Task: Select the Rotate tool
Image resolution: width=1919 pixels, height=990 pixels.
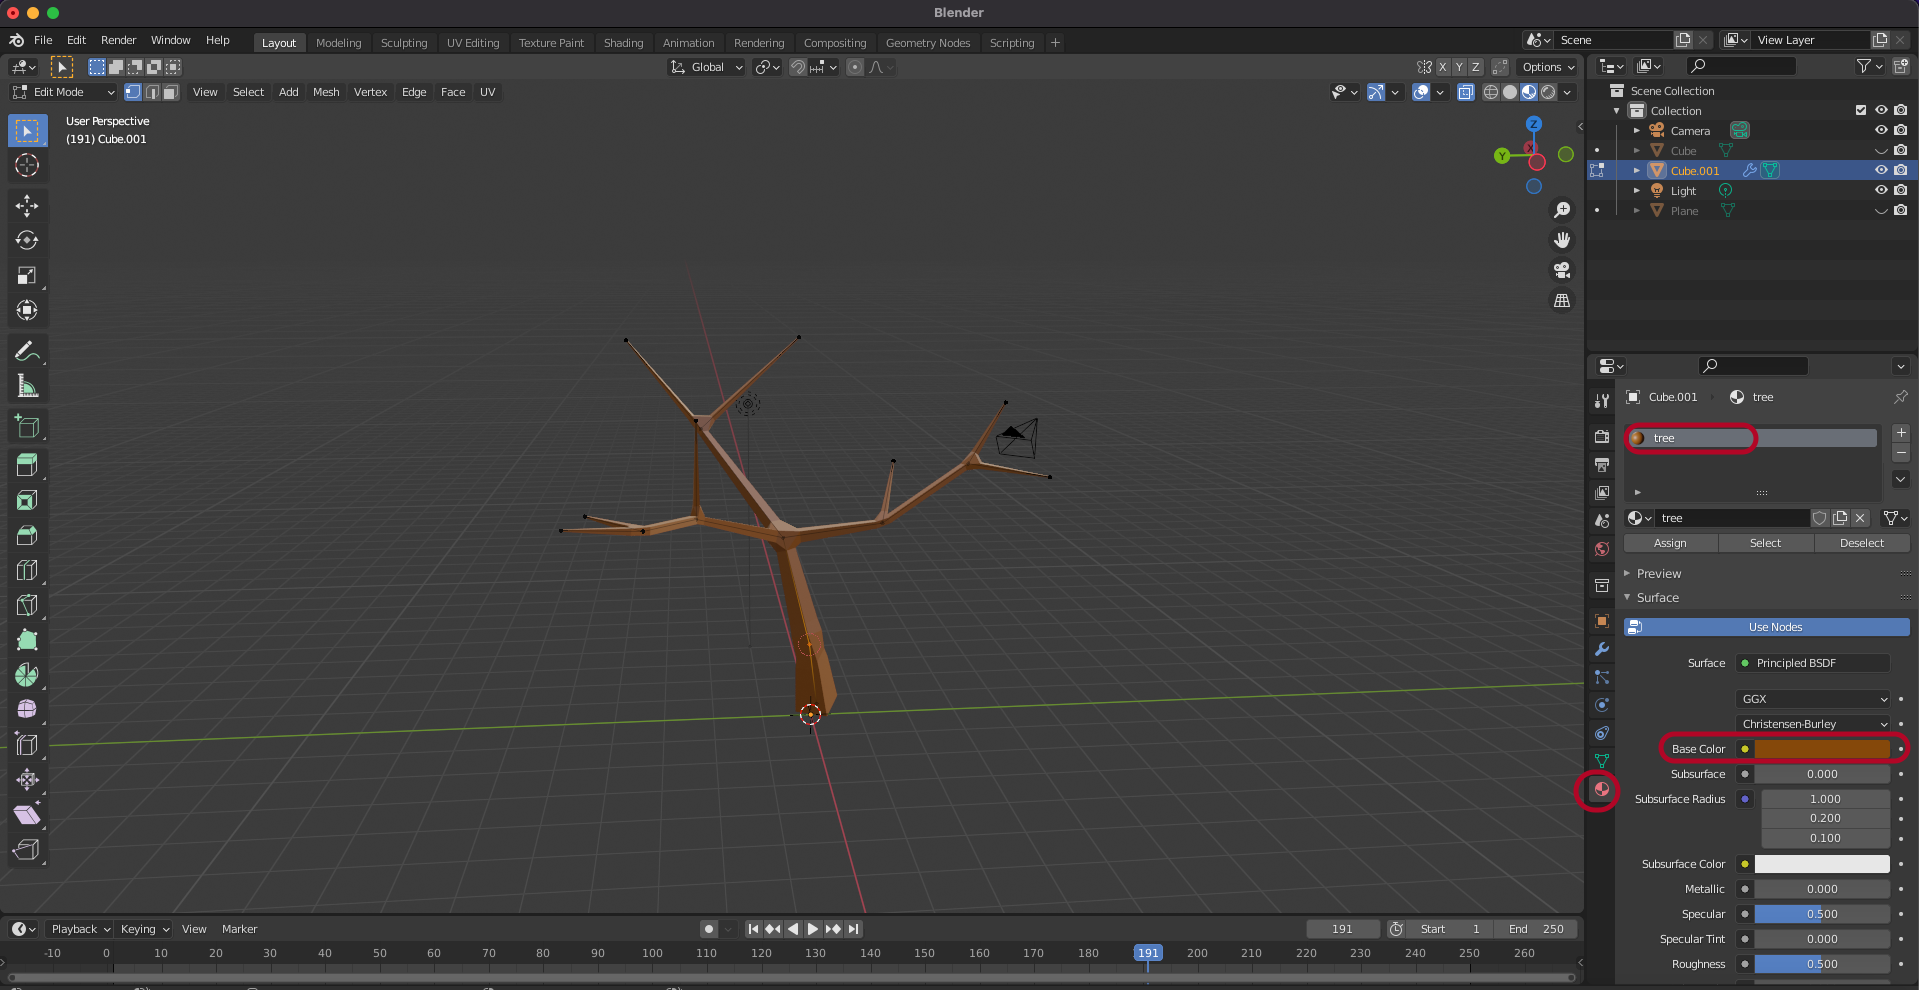Action: 27,241
